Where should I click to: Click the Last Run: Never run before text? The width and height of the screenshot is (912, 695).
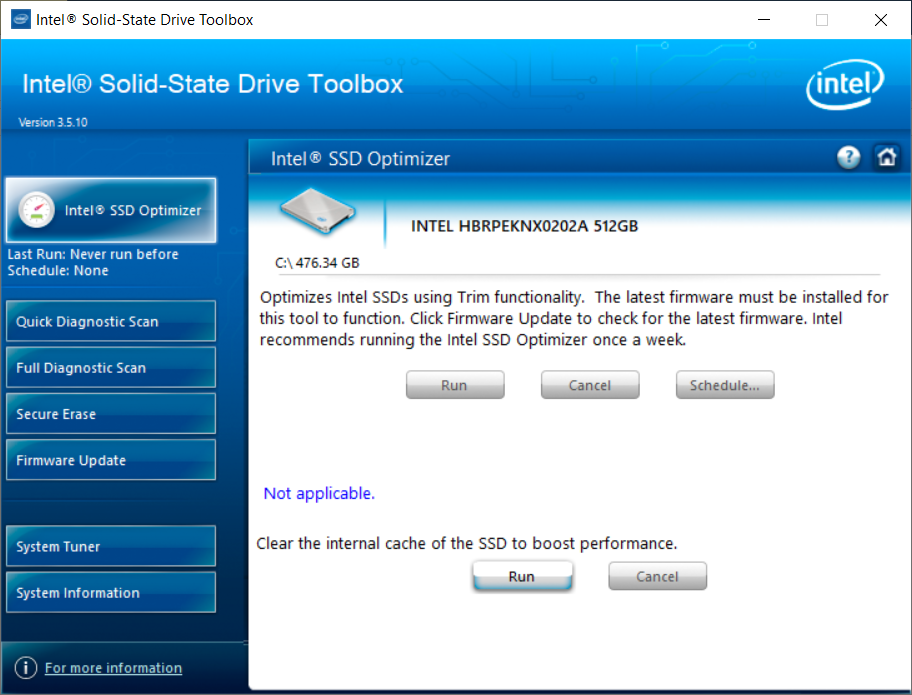[93, 254]
